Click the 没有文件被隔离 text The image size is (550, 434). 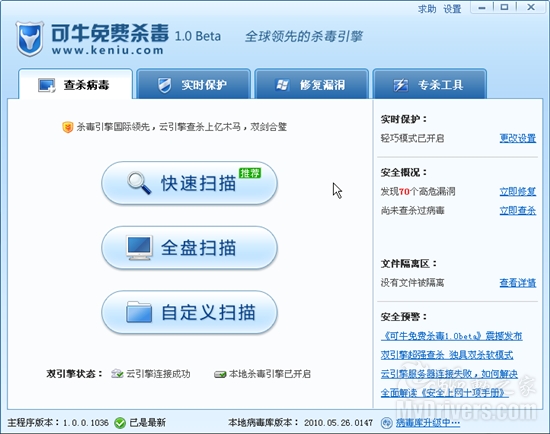coord(412,283)
